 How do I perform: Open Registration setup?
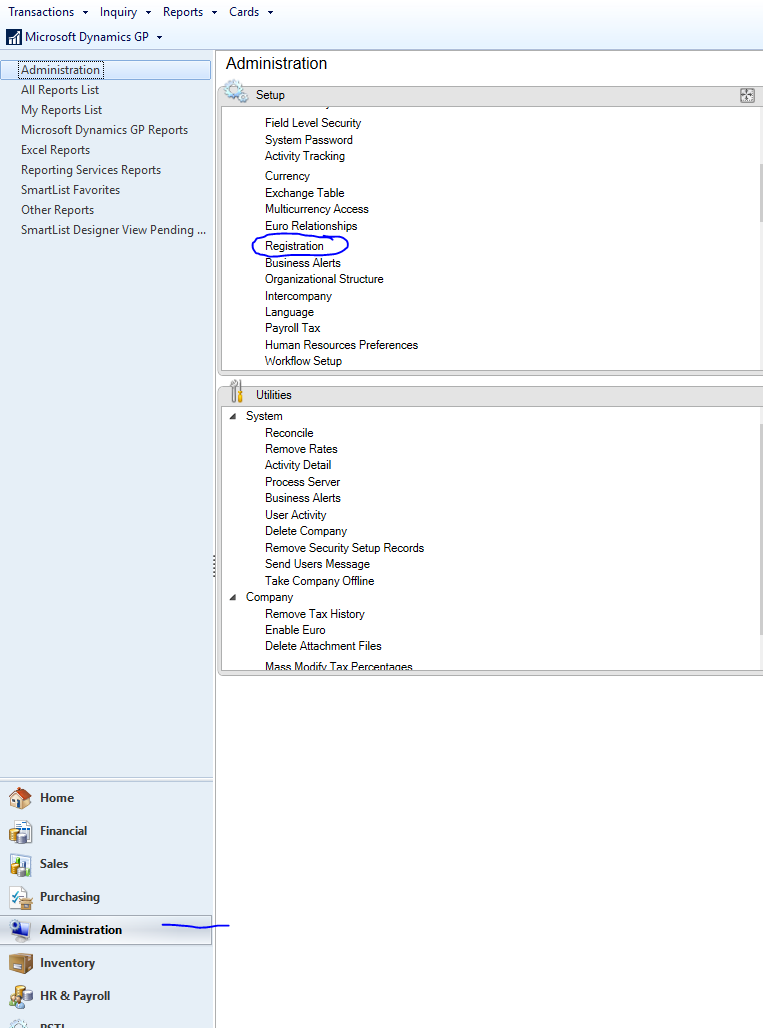point(294,246)
